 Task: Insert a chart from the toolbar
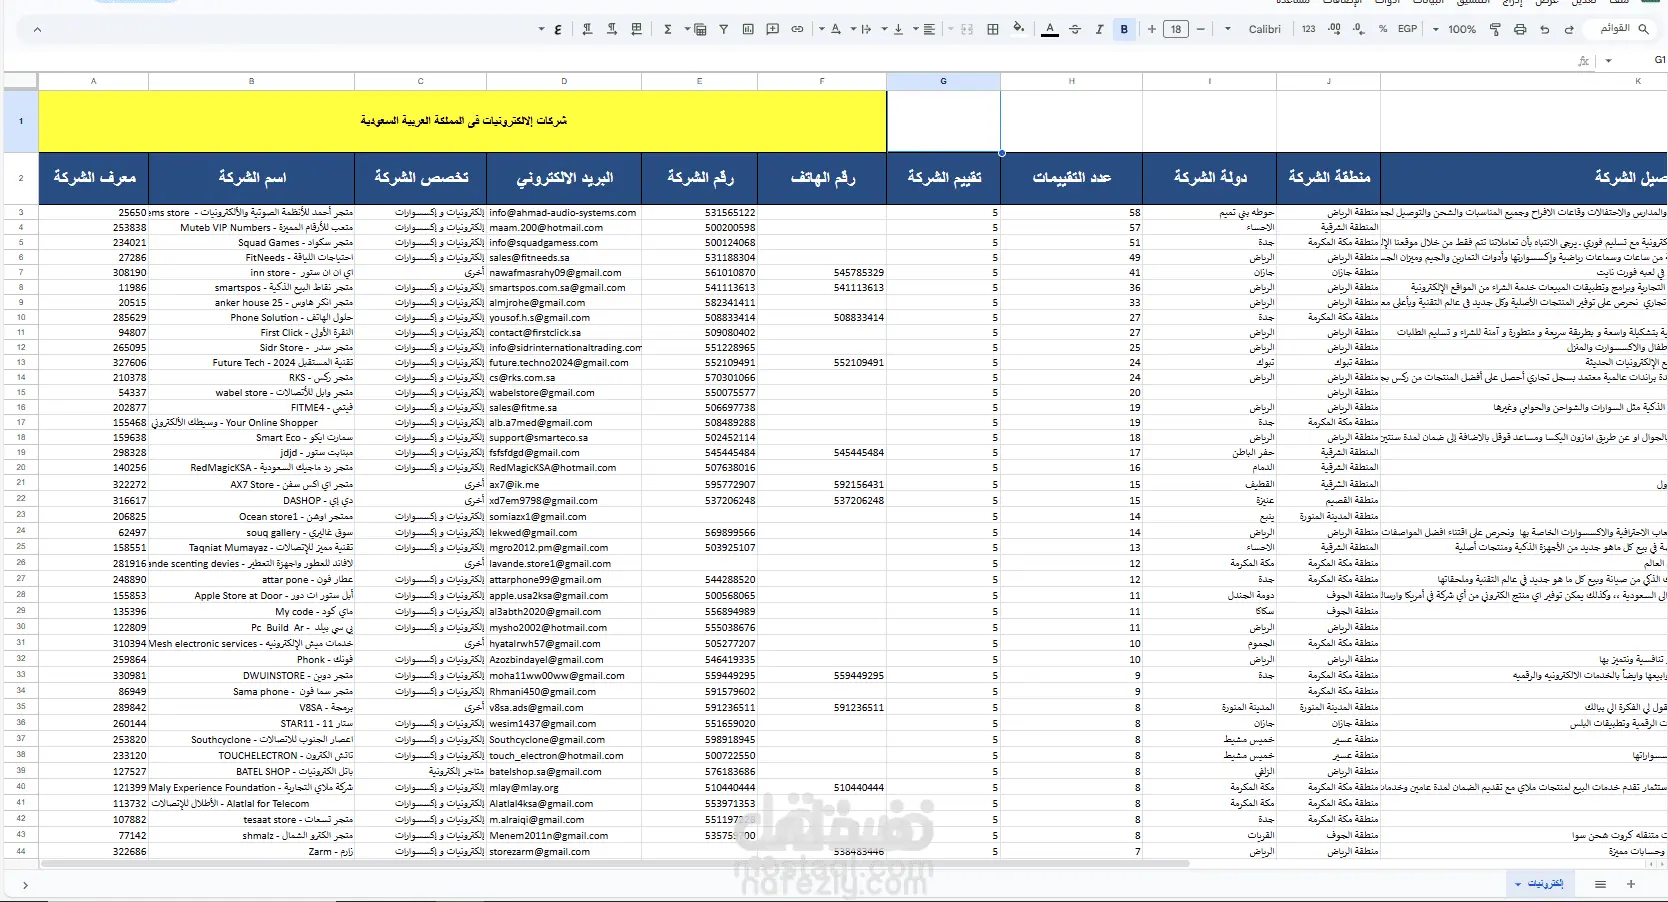[x=748, y=29]
